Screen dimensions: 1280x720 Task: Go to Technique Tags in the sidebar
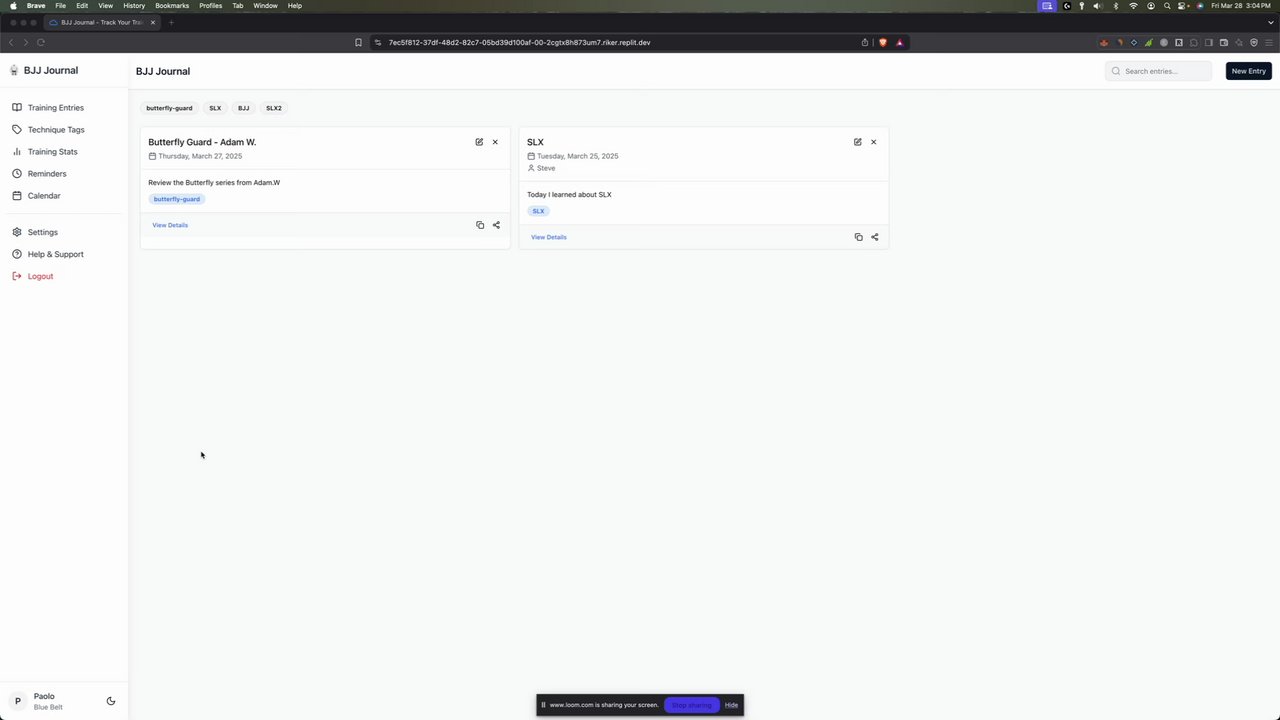coord(64,130)
